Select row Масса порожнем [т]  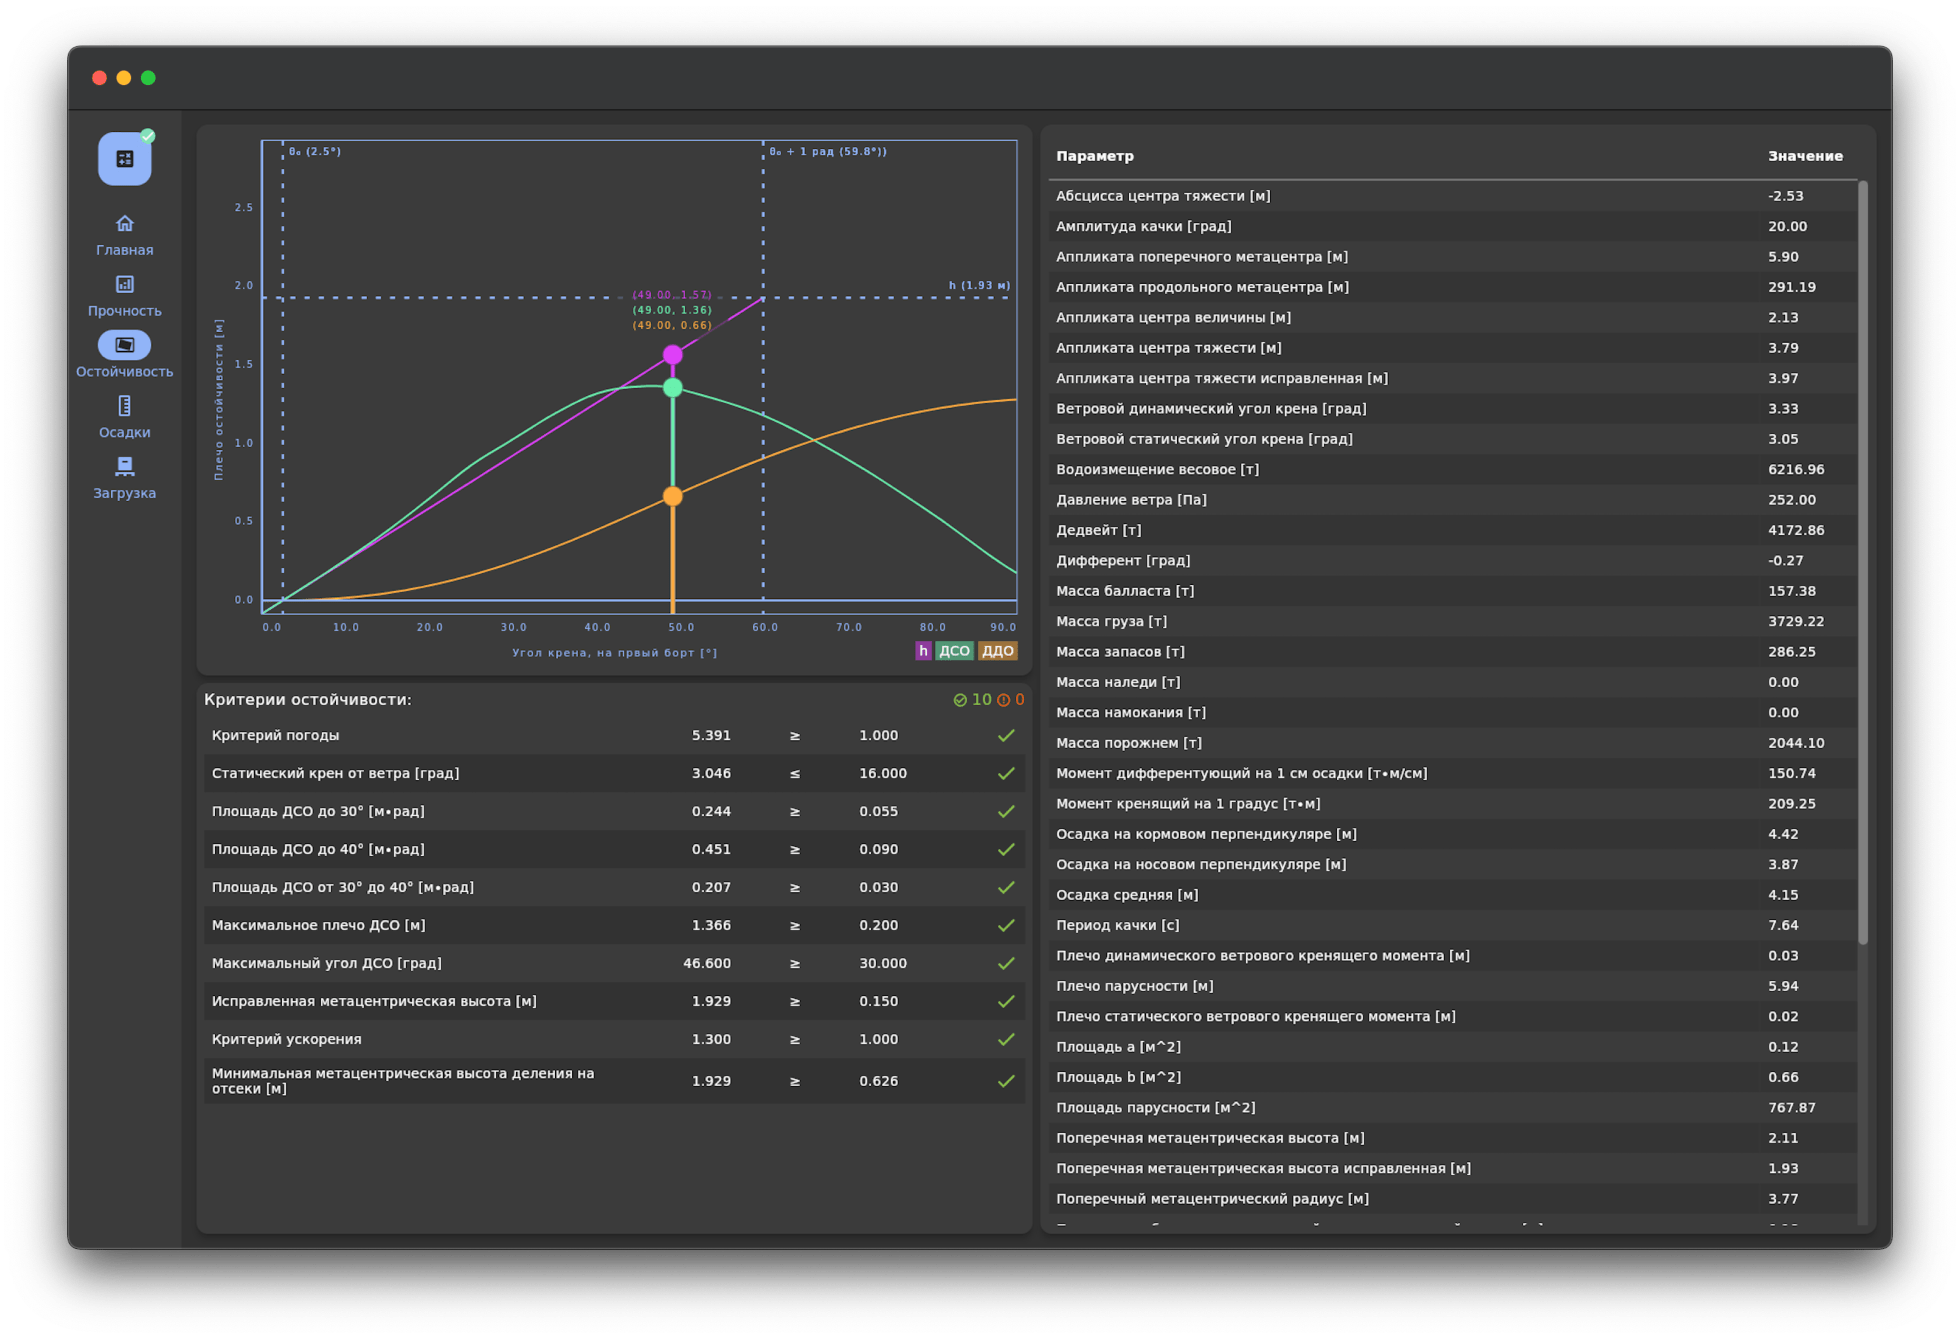pyautogui.click(x=1452, y=743)
